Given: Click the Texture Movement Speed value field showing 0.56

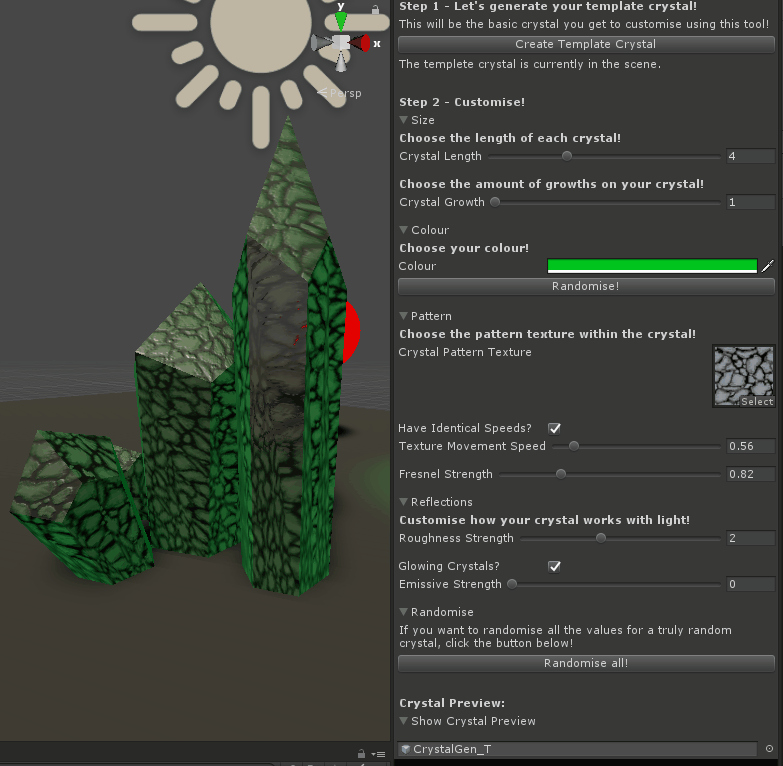Looking at the screenshot, I should [x=750, y=446].
